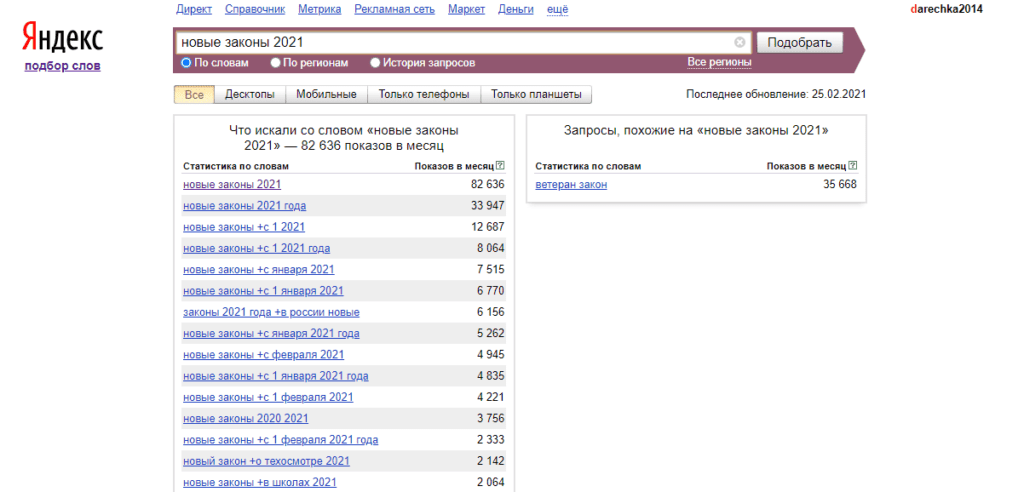1024x492 pixels.
Task: Choose the 'История запросов' radio option
Action: pos(375,63)
